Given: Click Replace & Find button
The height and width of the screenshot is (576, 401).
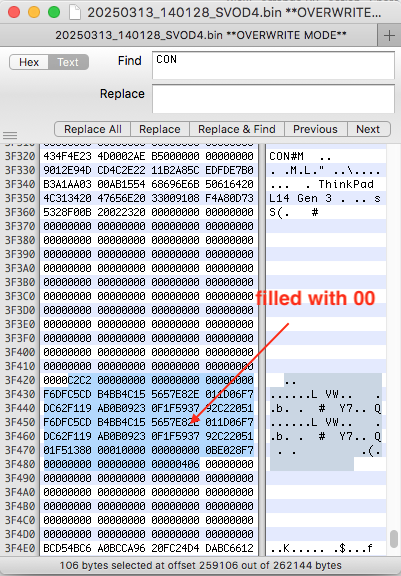Looking at the screenshot, I should [x=237, y=129].
